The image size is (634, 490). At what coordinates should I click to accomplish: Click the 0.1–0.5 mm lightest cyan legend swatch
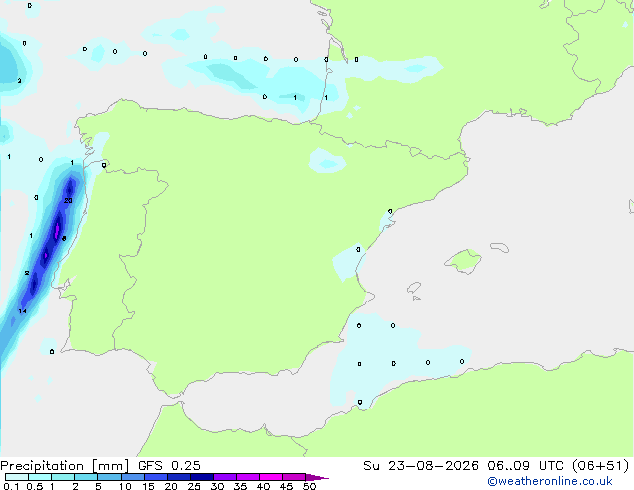click(17, 477)
